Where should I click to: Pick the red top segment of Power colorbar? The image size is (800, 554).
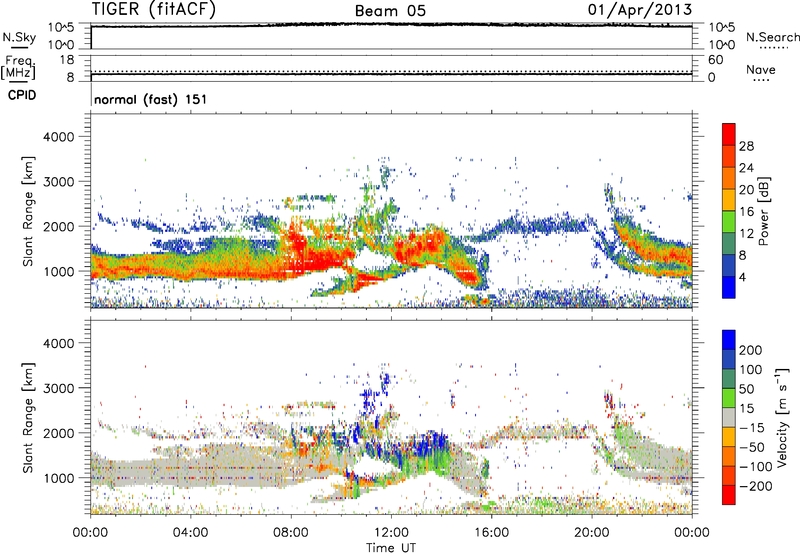729,134
